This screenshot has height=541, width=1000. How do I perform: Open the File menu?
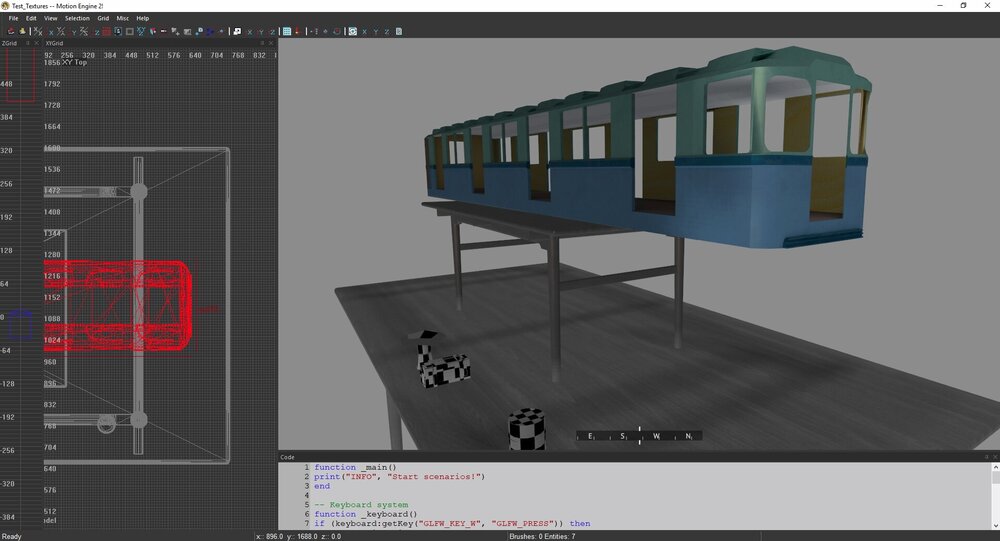[14, 18]
